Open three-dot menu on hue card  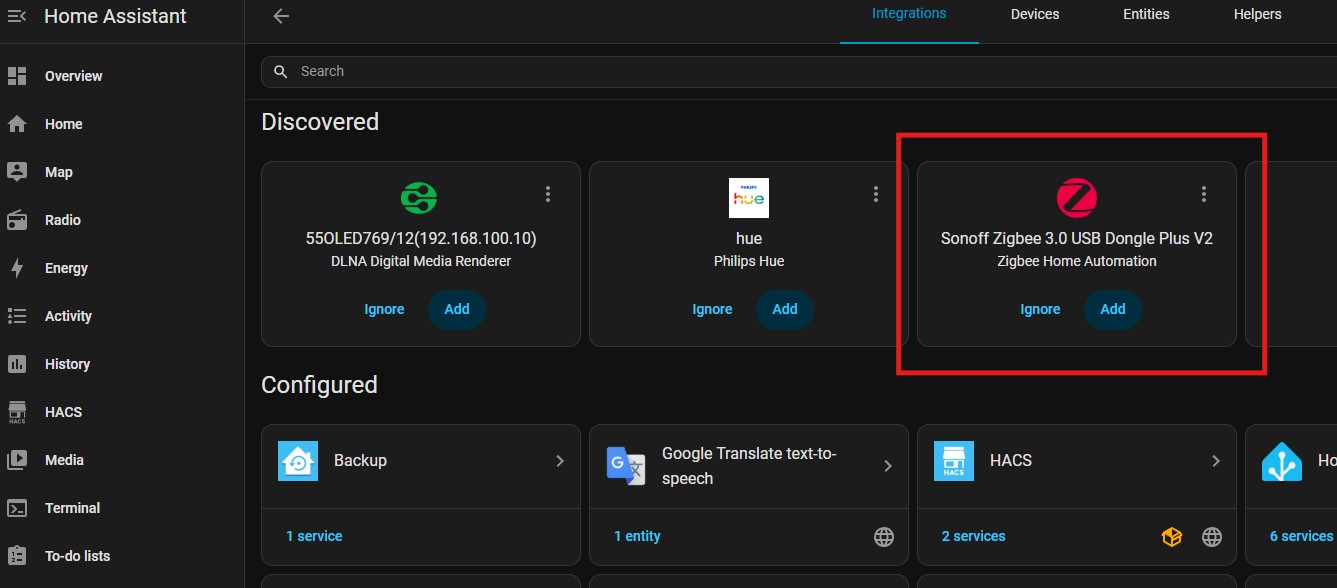(x=875, y=194)
